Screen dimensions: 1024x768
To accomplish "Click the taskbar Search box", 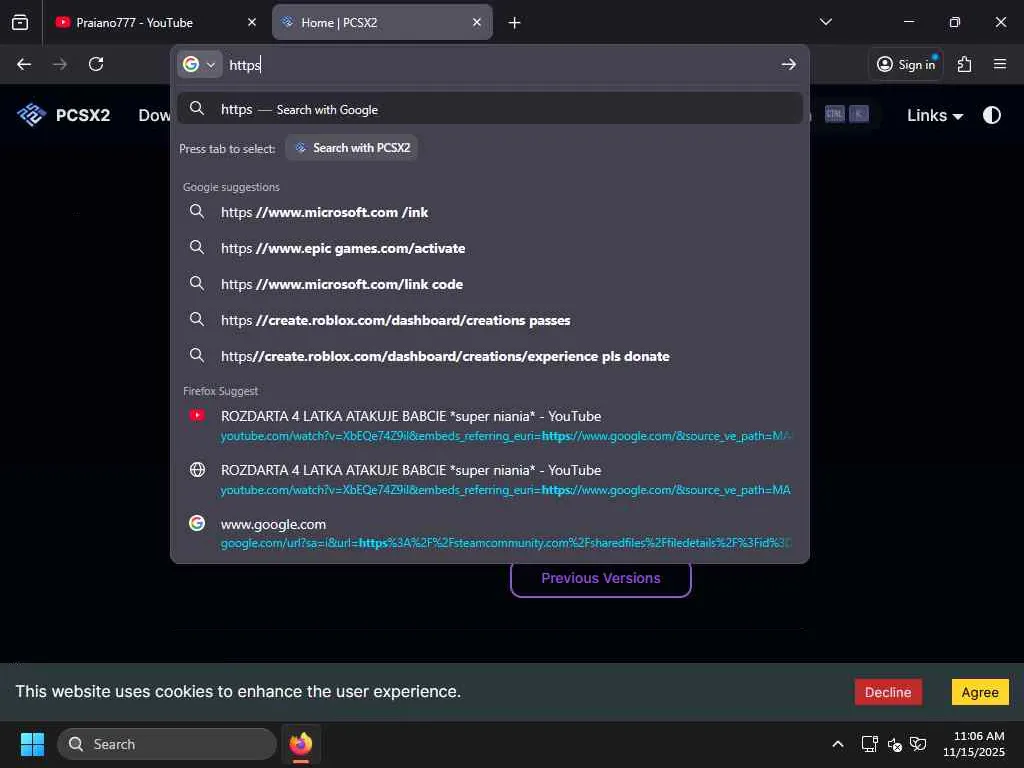I will [167, 744].
